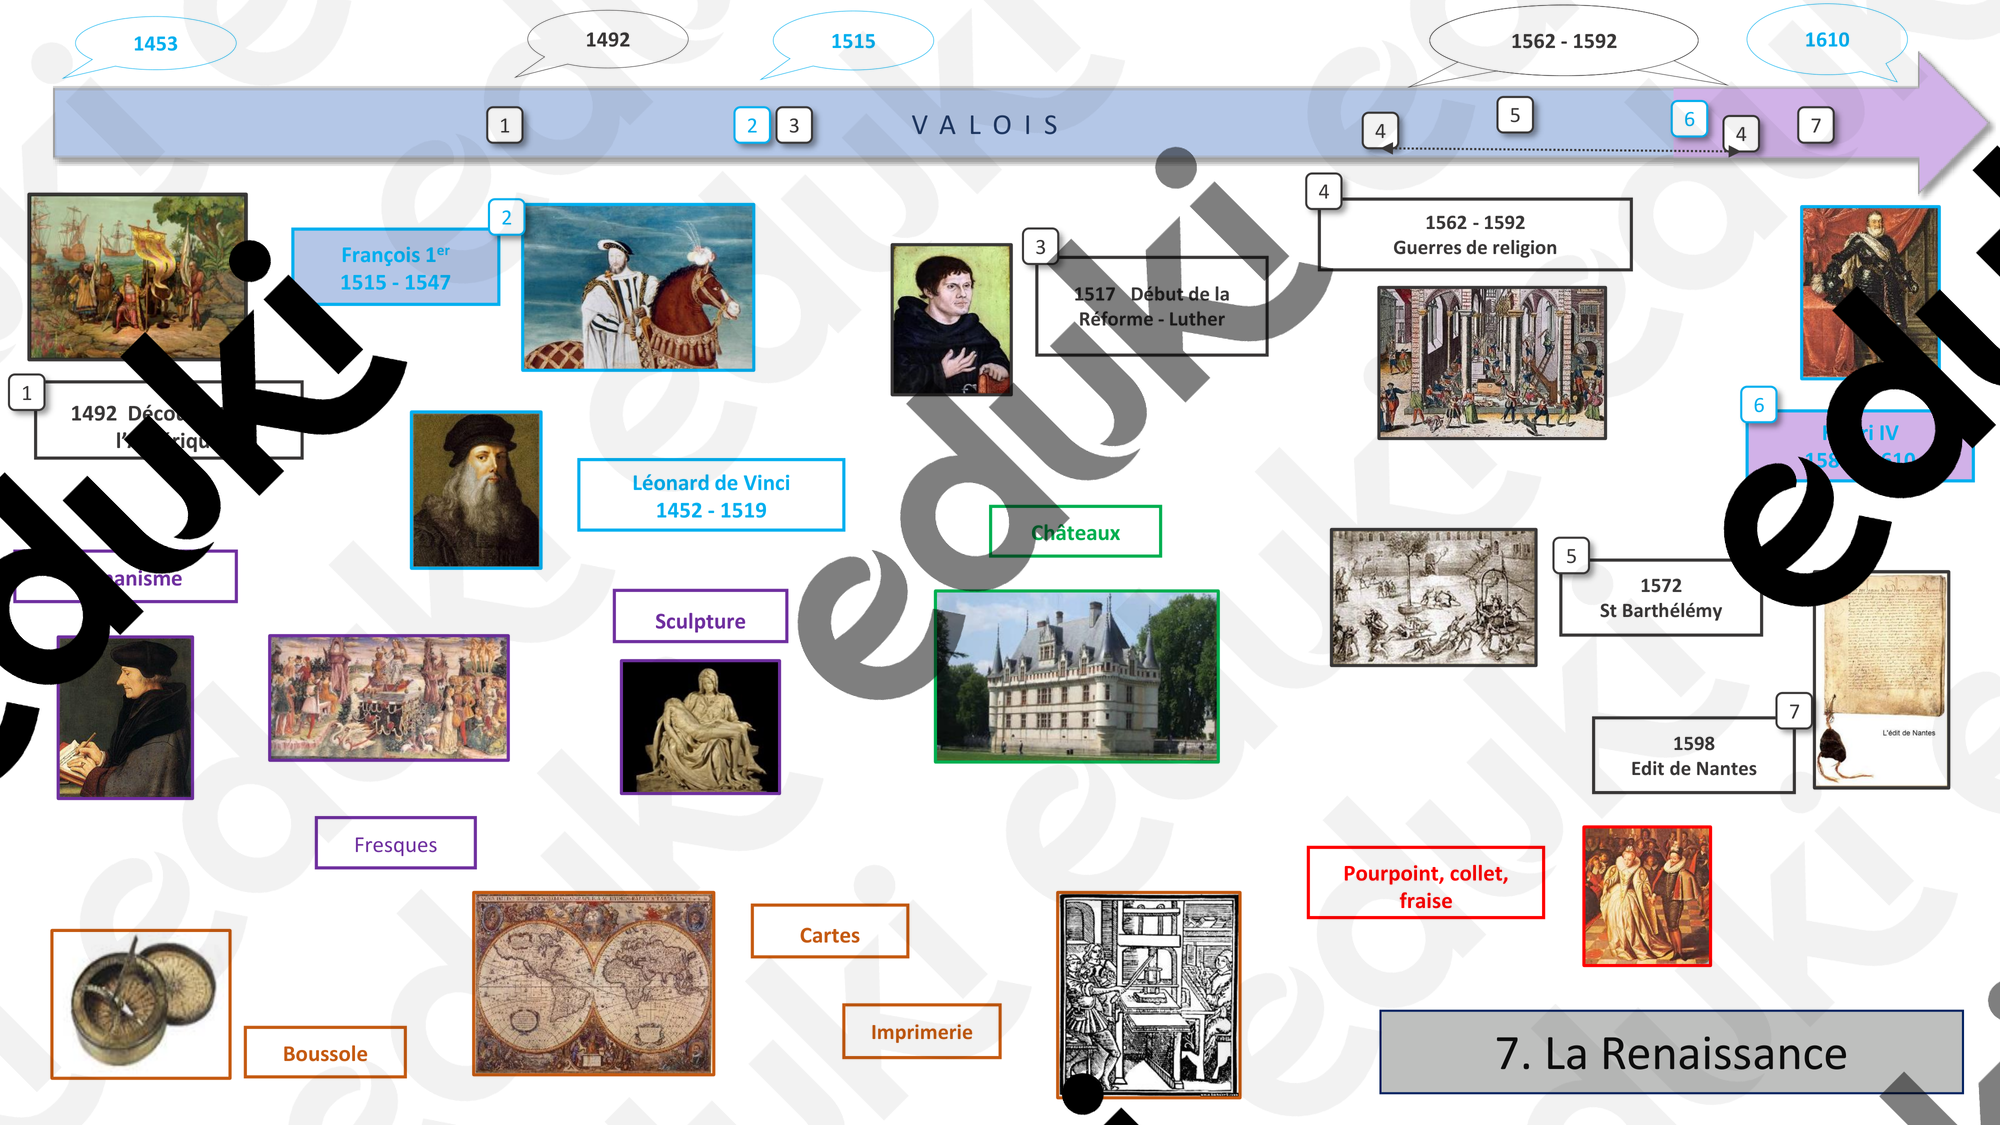Screen dimensions: 2000x1125
Task: Select marker 1 on the timeline arrow
Action: tap(505, 126)
